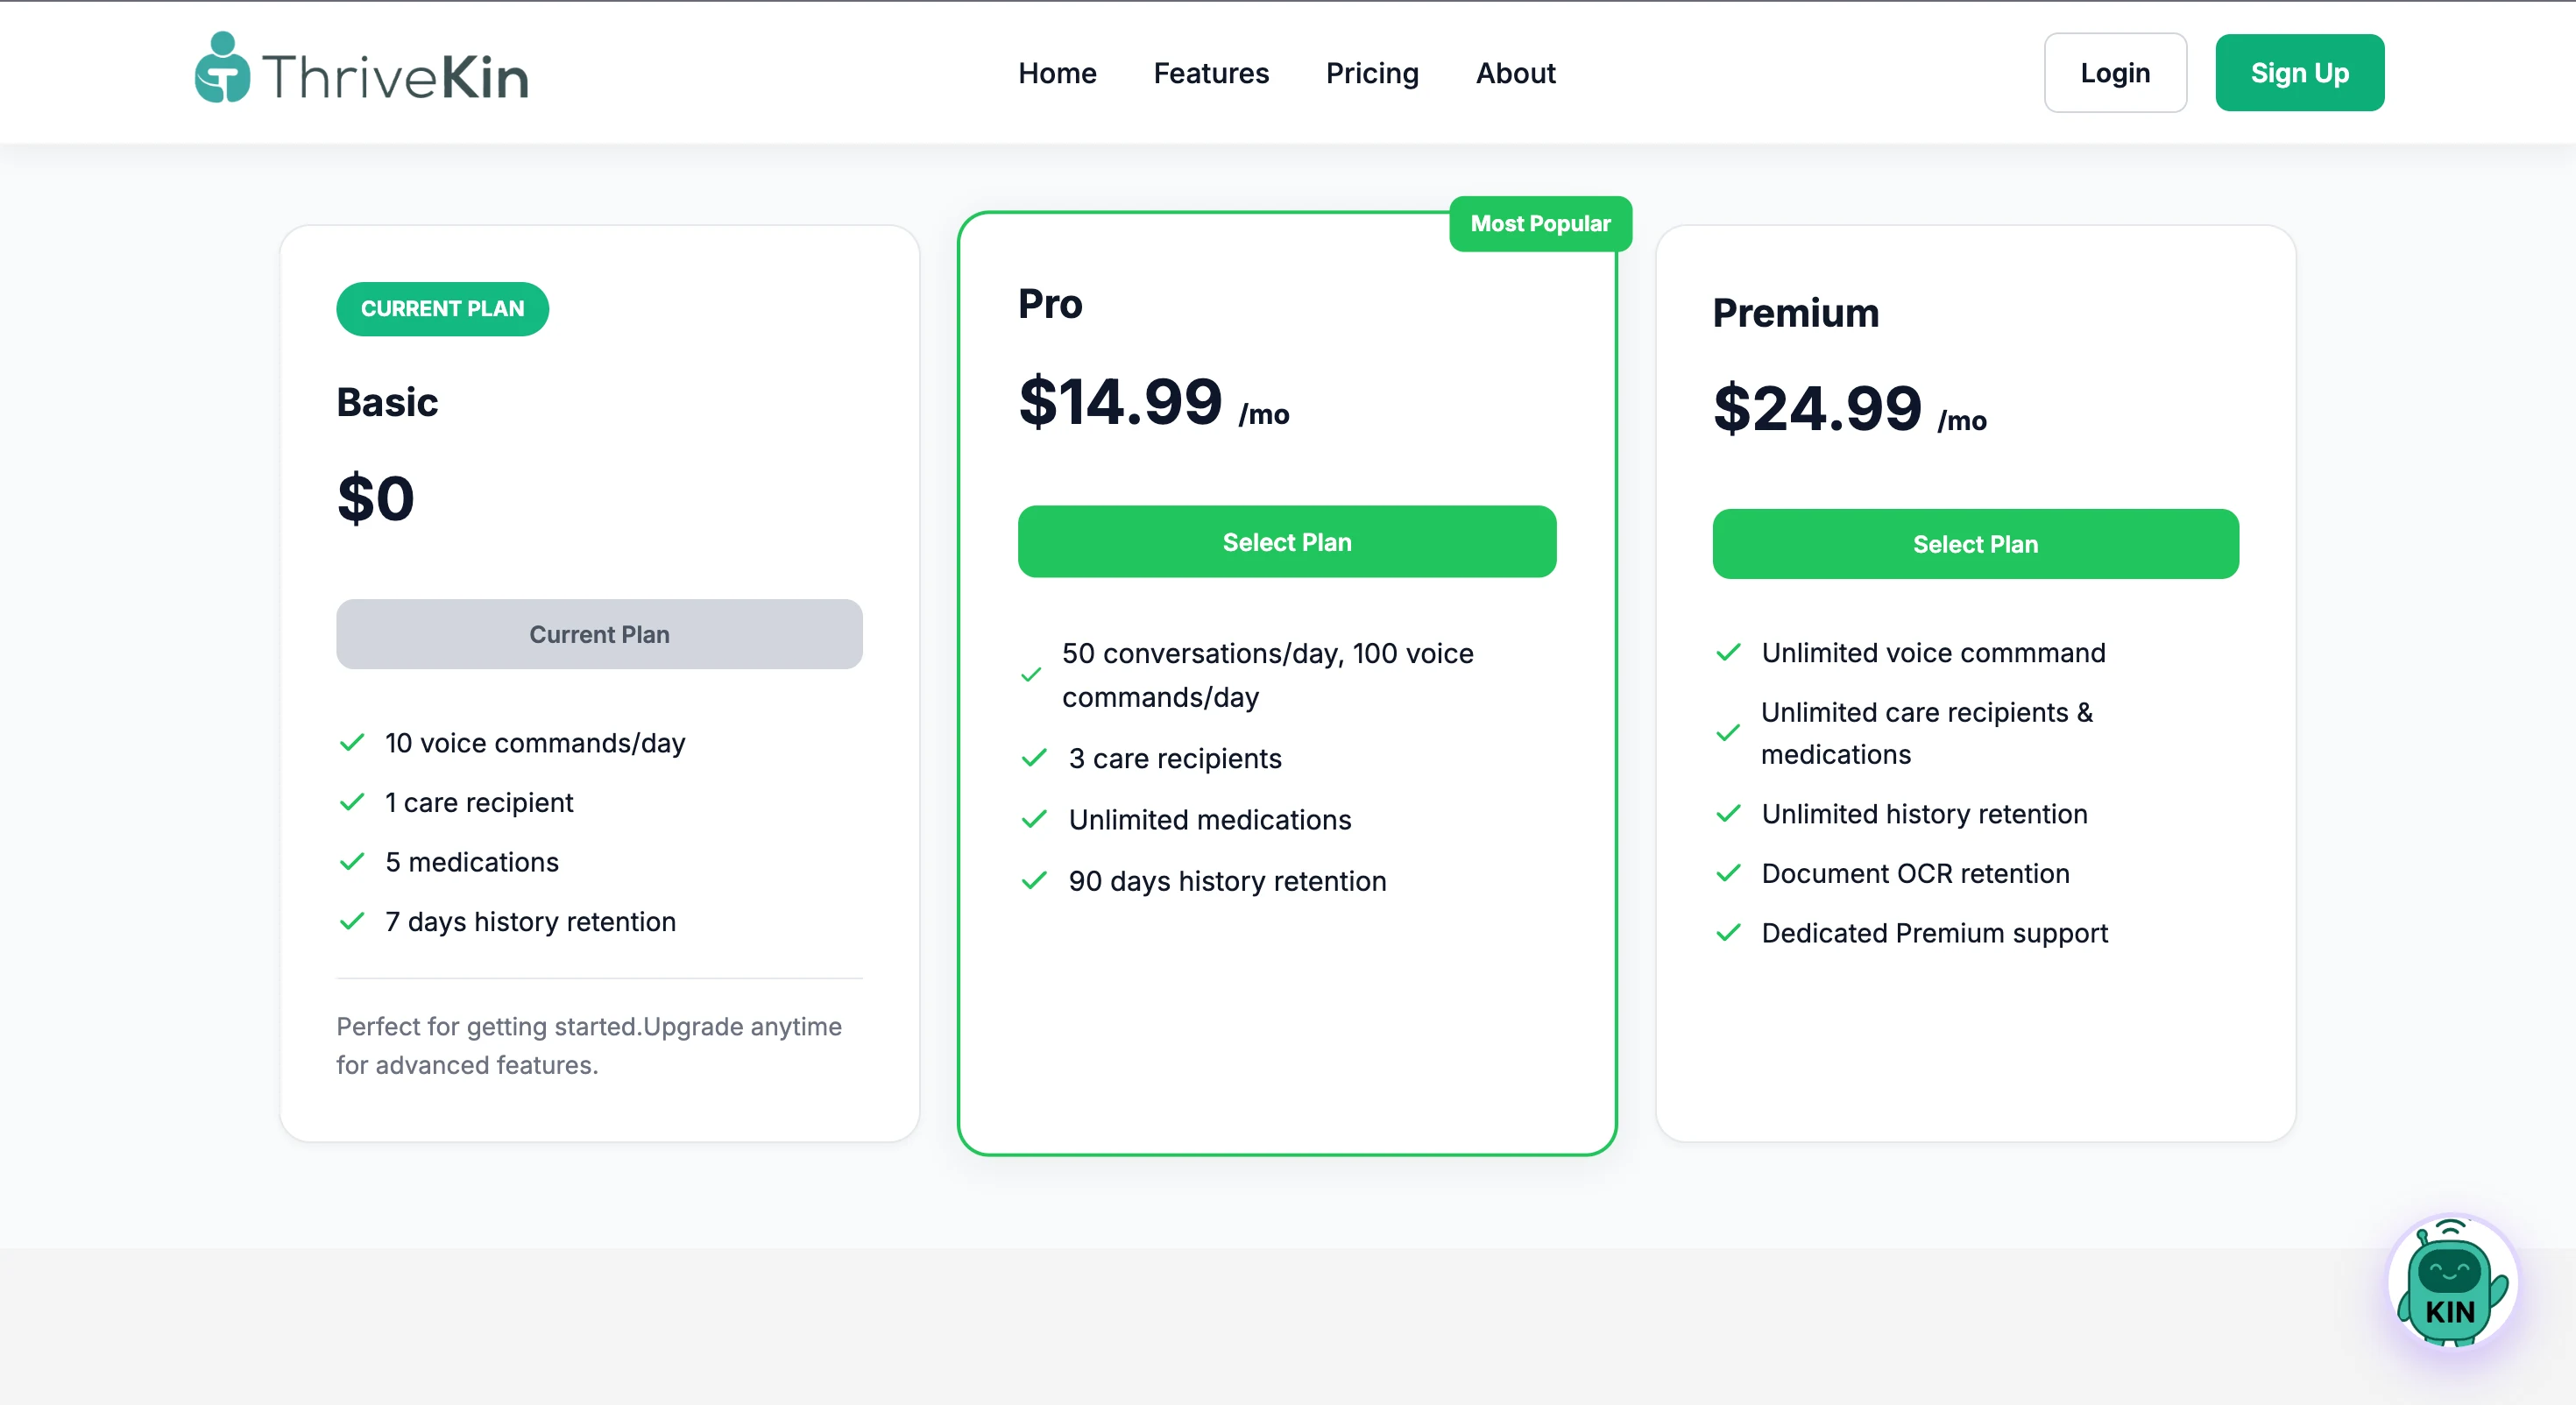Image resolution: width=2576 pixels, height=1405 pixels.
Task: Click checkmark beside 10 voice commands/day
Action: point(352,743)
